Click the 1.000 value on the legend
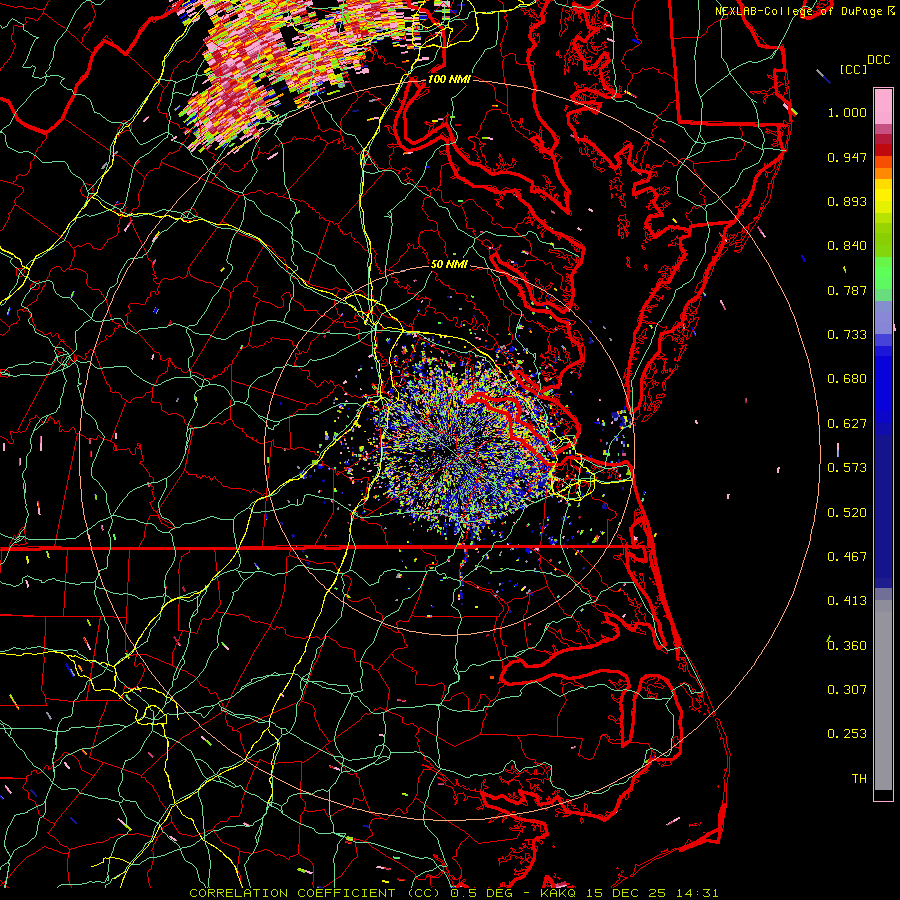The image size is (900, 900). [x=847, y=112]
